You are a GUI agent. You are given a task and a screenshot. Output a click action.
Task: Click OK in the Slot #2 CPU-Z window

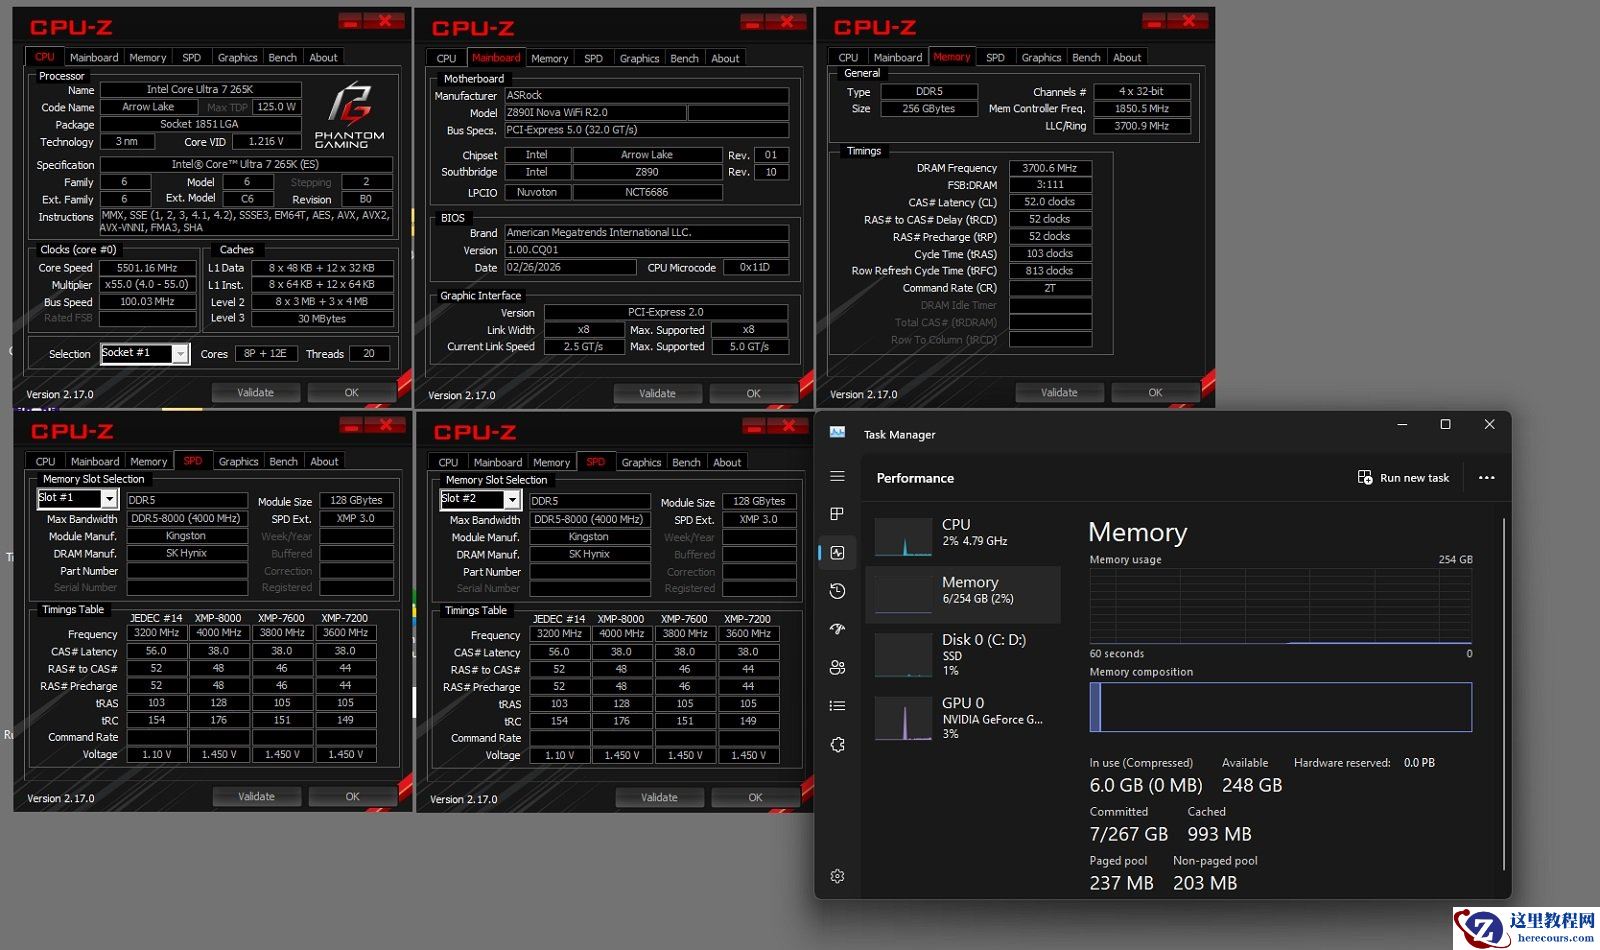[x=755, y=797]
